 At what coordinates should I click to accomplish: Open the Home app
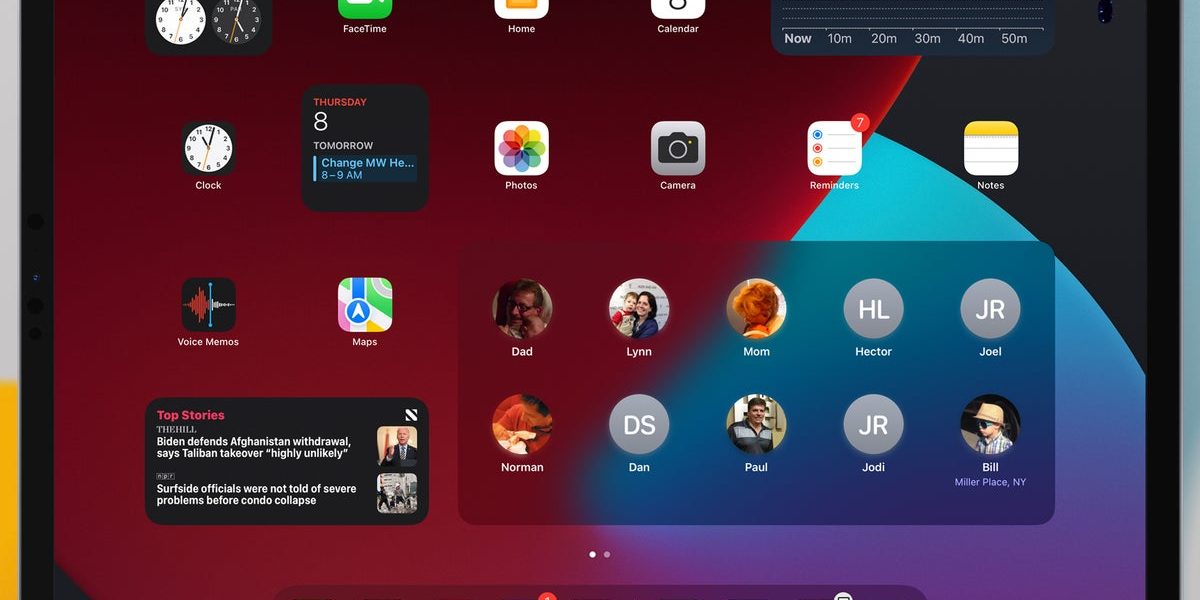(x=521, y=5)
